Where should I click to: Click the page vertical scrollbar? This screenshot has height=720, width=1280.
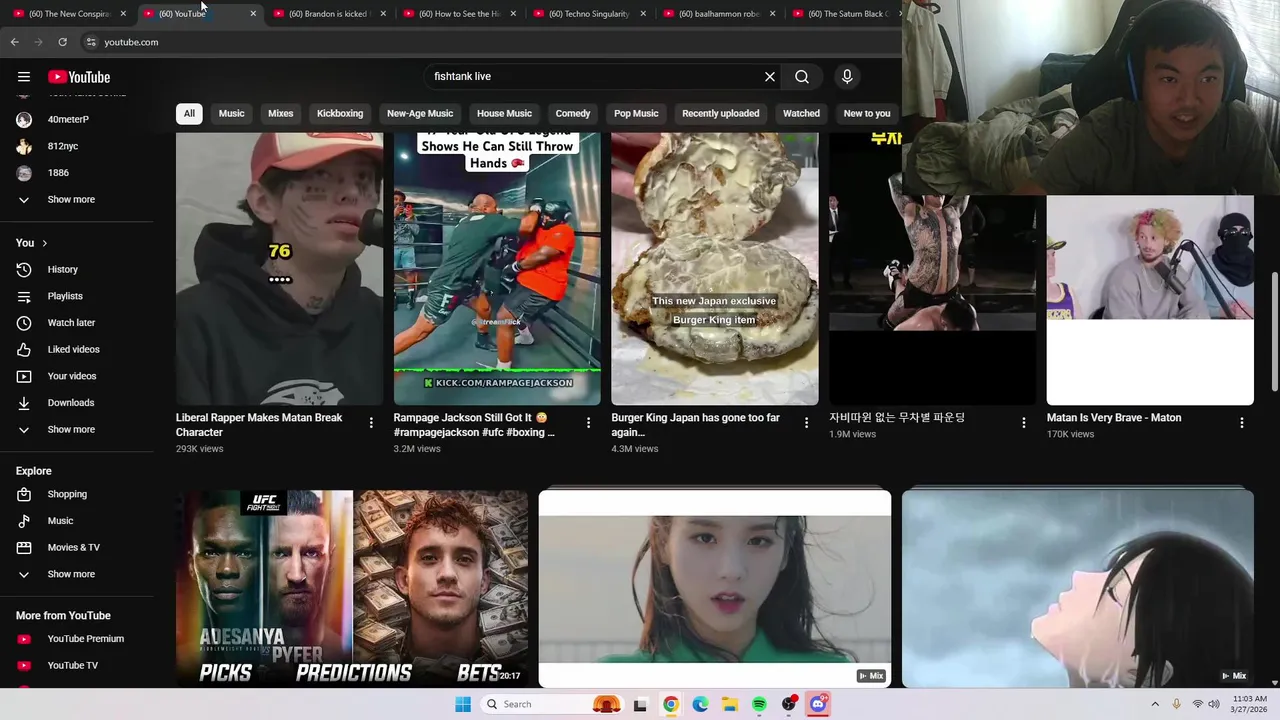[1274, 332]
